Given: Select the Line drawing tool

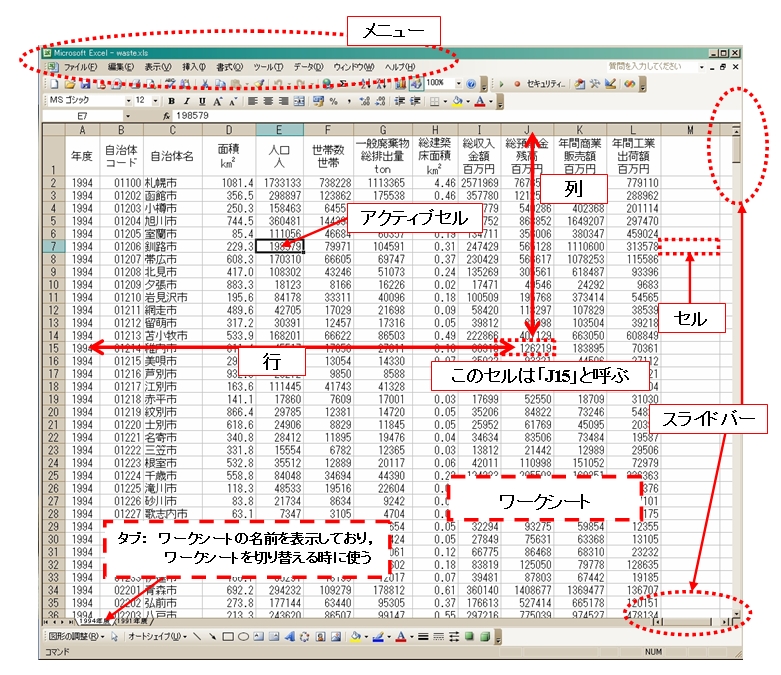Looking at the screenshot, I should click(x=197, y=637).
